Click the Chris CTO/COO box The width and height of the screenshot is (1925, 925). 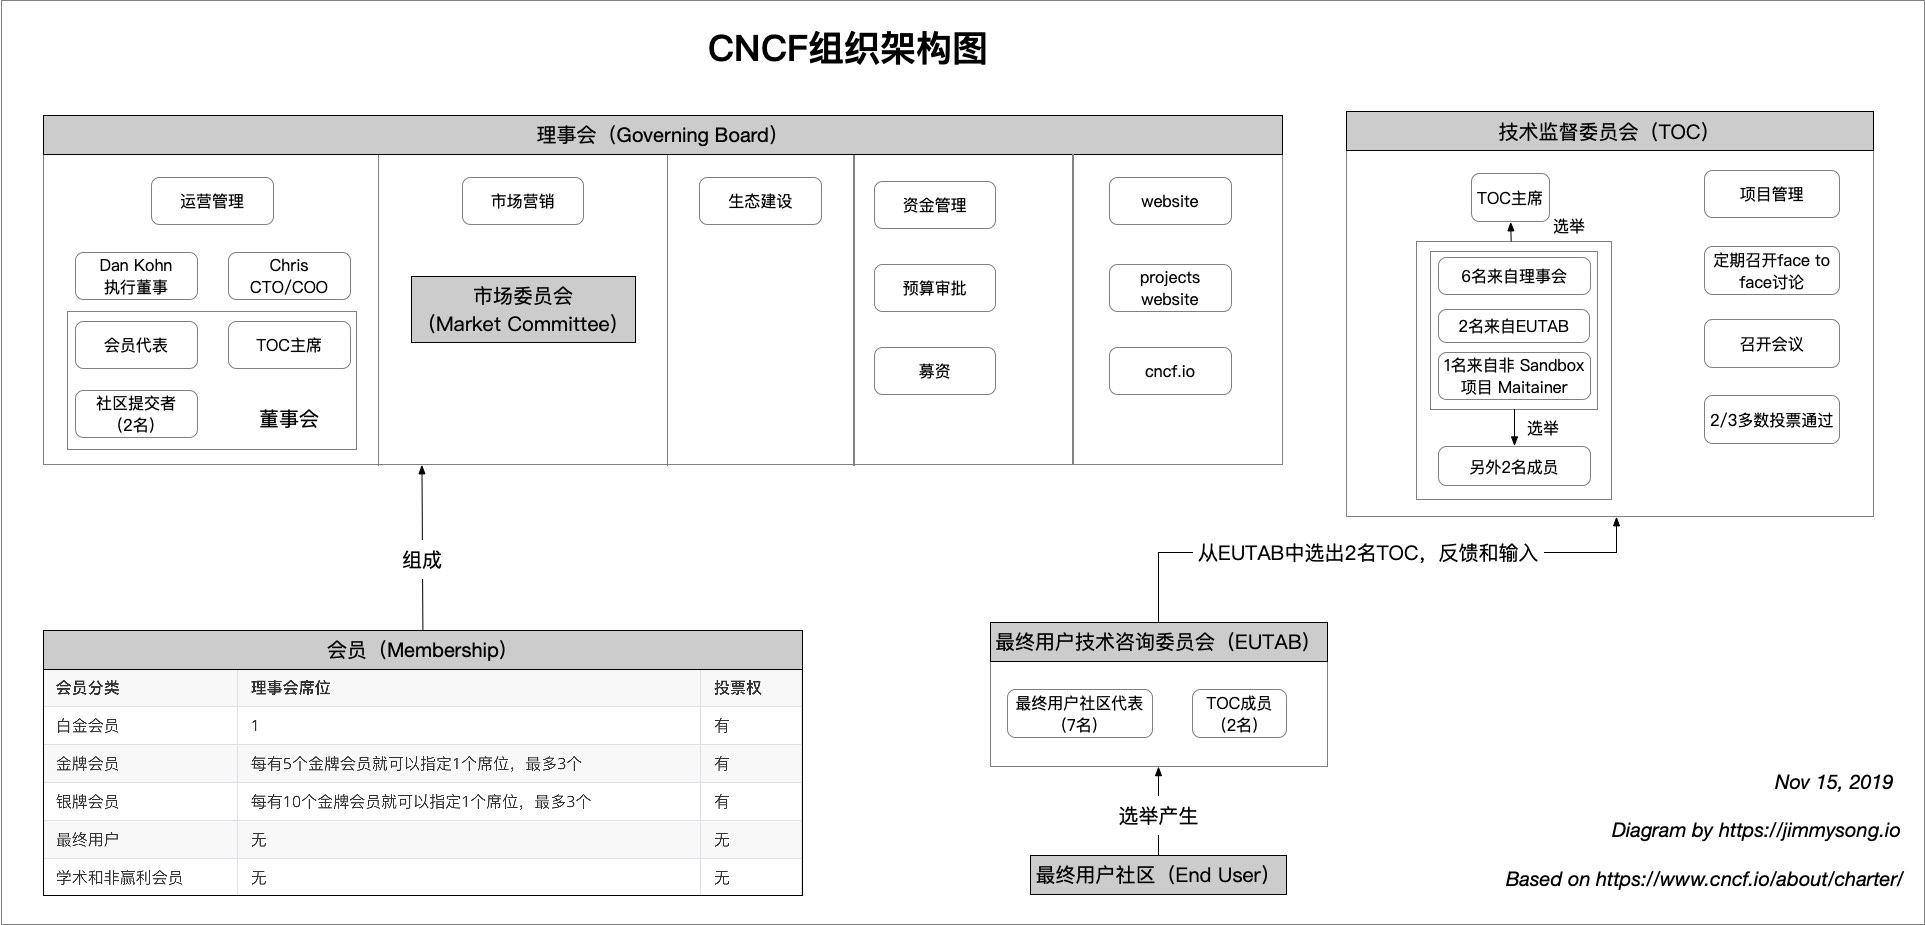click(289, 276)
